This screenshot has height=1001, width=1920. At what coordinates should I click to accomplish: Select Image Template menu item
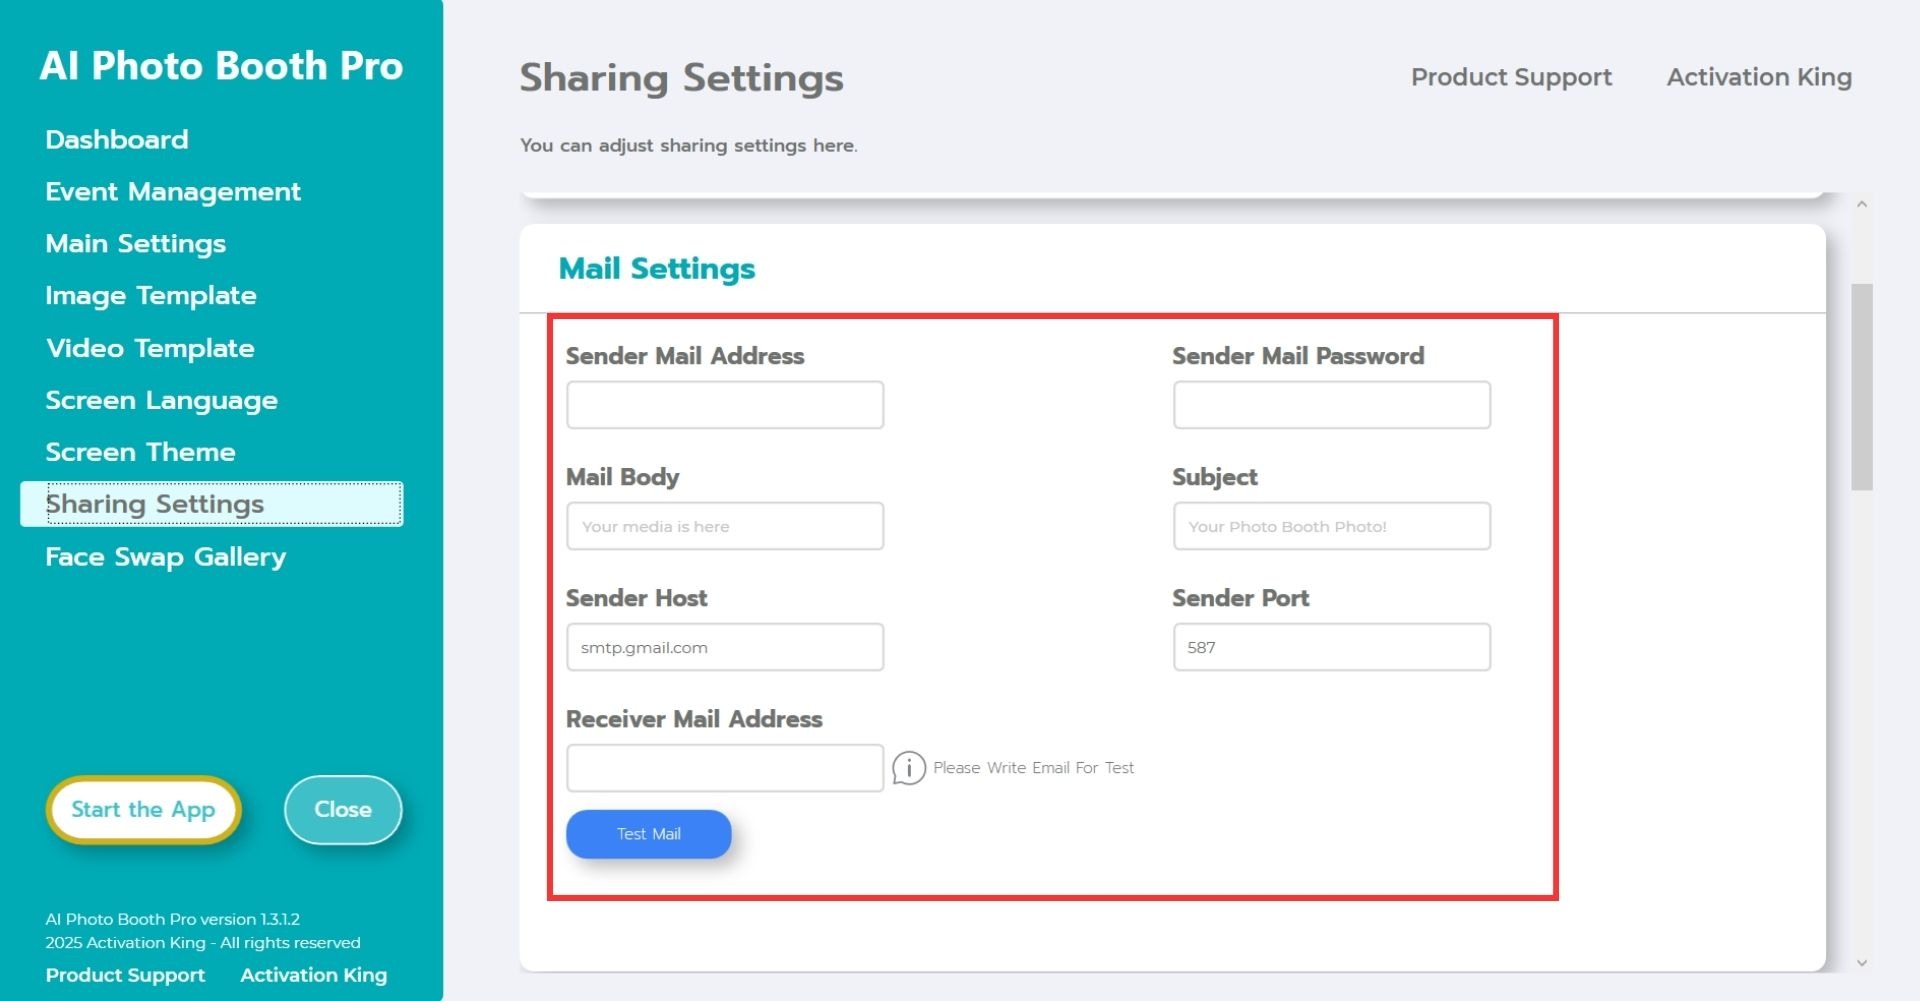pyautogui.click(x=150, y=296)
